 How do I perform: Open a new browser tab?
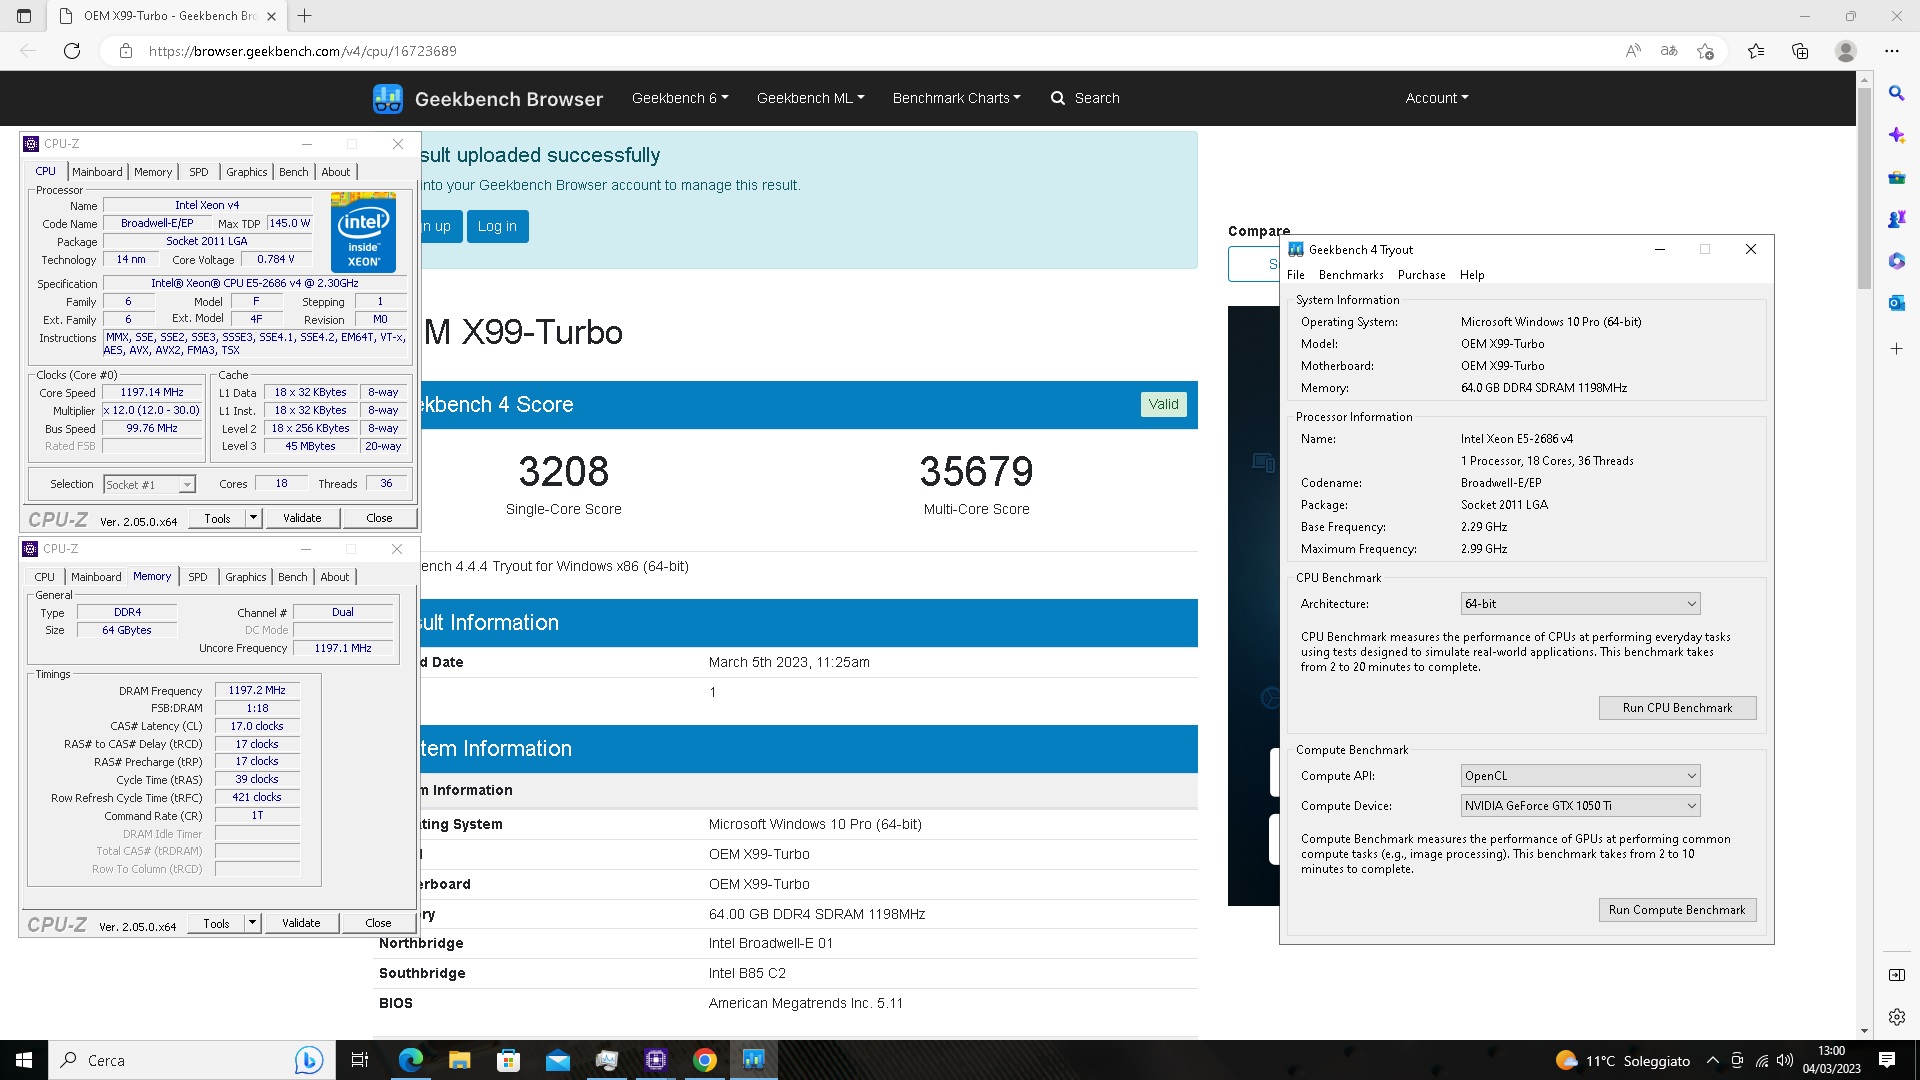[x=305, y=16]
